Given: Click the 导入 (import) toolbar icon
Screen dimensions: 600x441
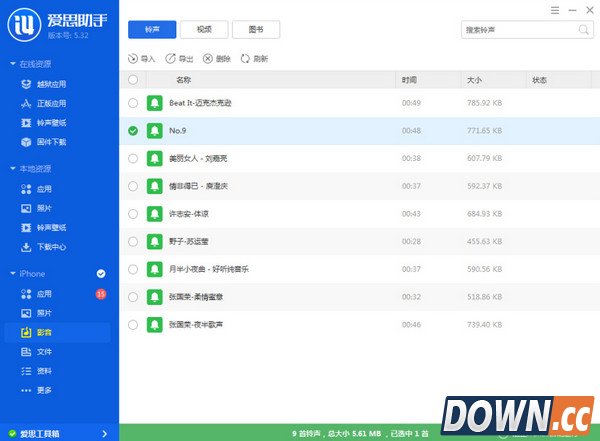Looking at the screenshot, I should (x=135, y=59).
